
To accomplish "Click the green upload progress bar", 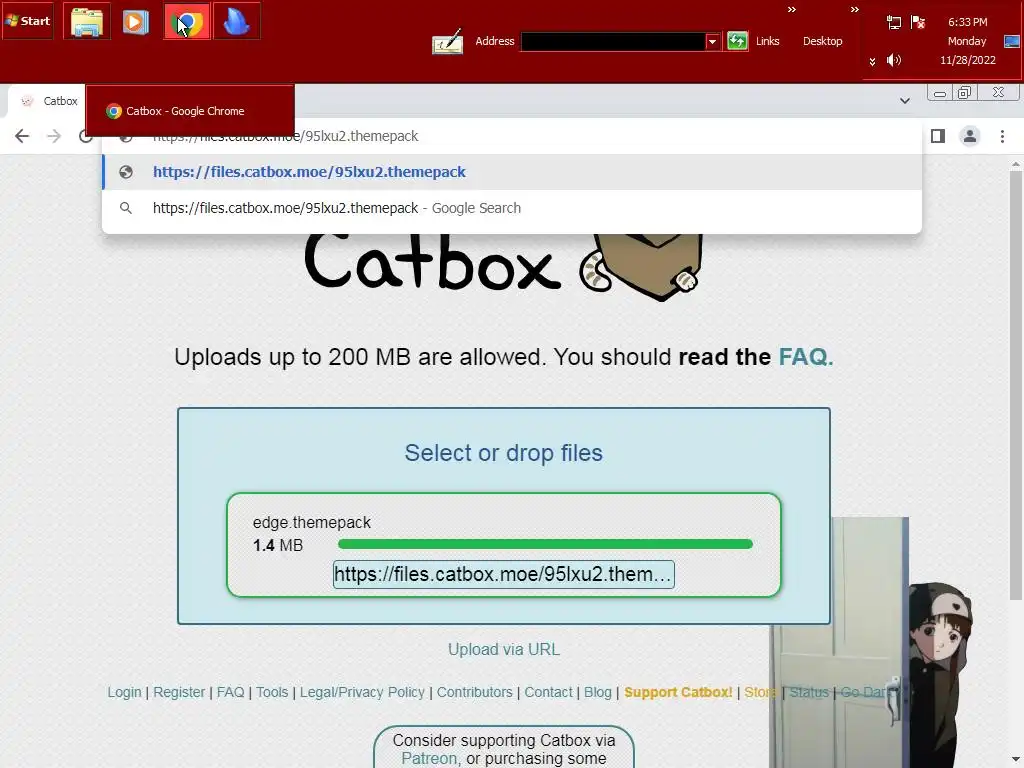I will pyautogui.click(x=545, y=544).
